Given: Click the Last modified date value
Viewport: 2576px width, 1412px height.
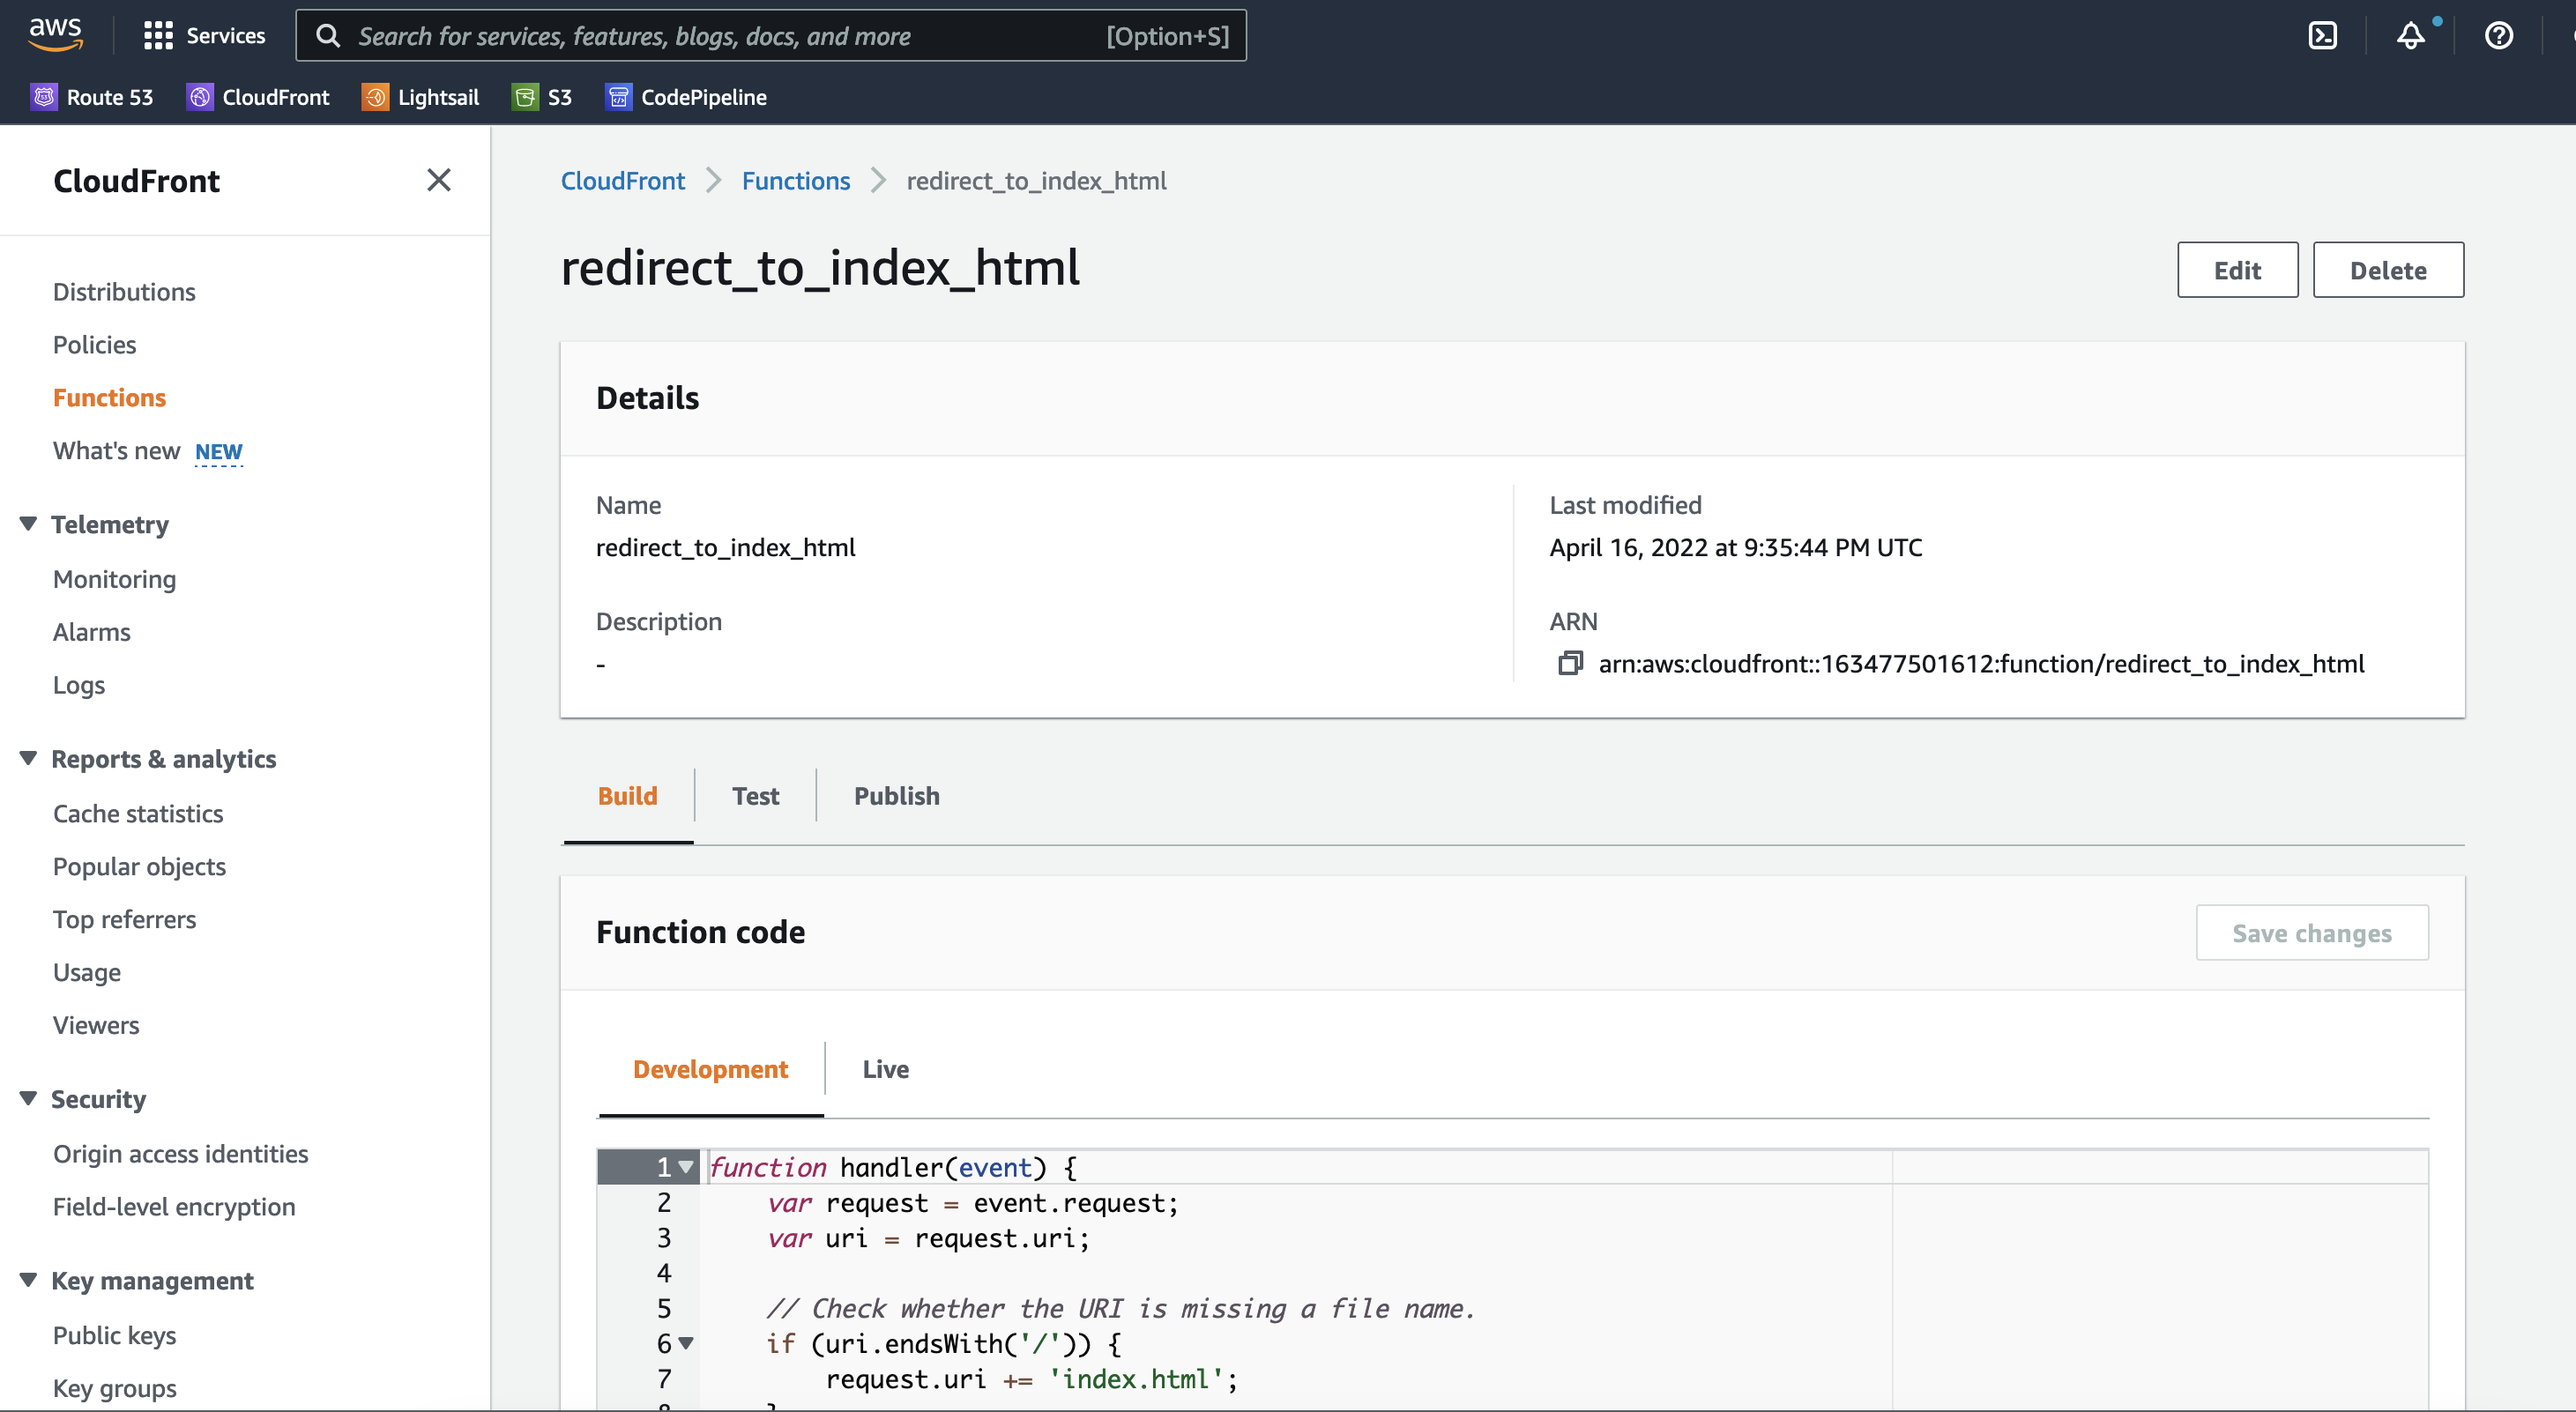Looking at the screenshot, I should (1735, 547).
